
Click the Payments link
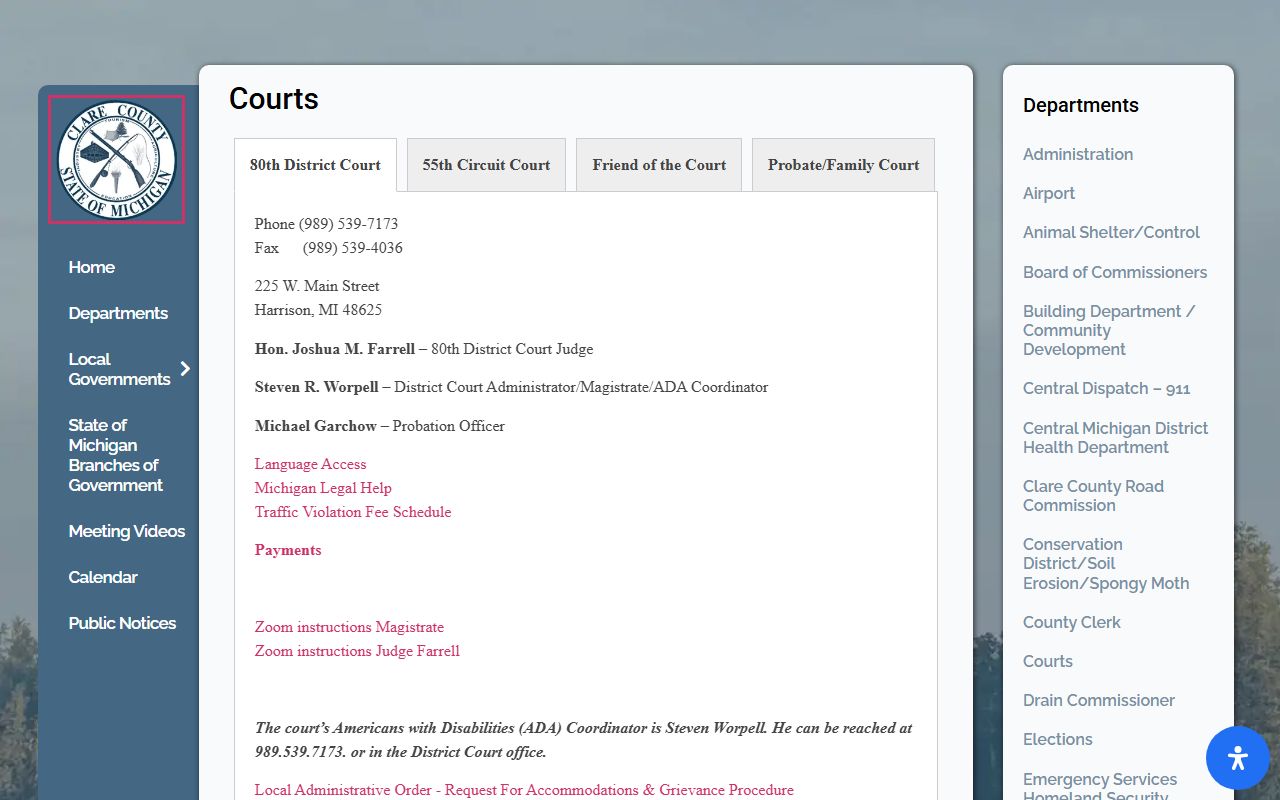pos(288,550)
